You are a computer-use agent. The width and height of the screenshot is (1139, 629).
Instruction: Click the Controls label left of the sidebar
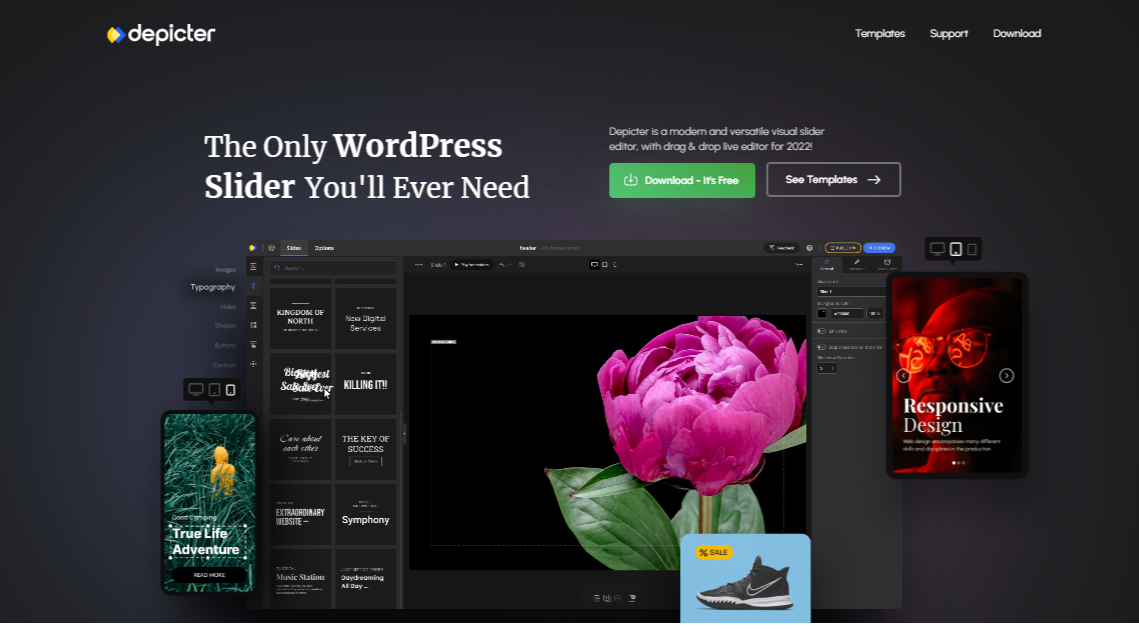tap(224, 365)
